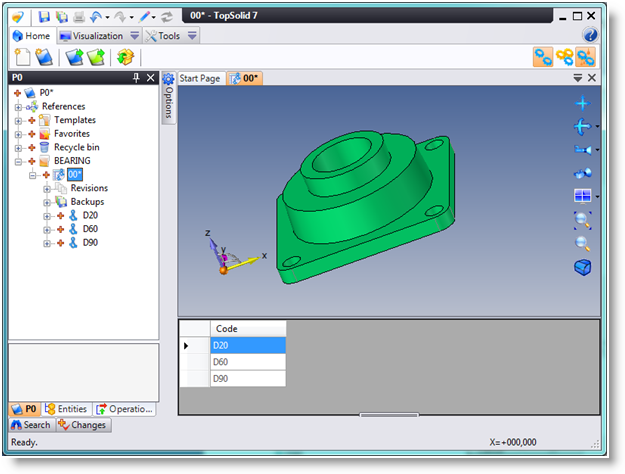Viewport: 625px width, 474px height.
Task: Pin the P0 project panel
Action: pos(136,78)
